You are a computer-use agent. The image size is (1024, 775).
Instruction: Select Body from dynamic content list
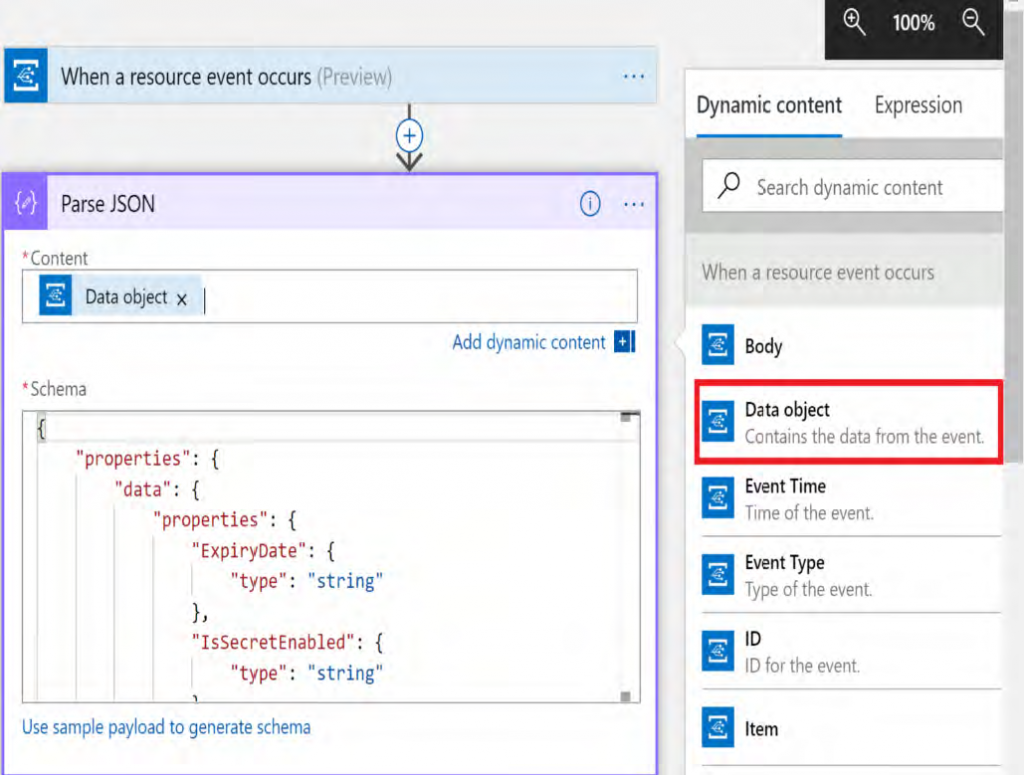[763, 346]
